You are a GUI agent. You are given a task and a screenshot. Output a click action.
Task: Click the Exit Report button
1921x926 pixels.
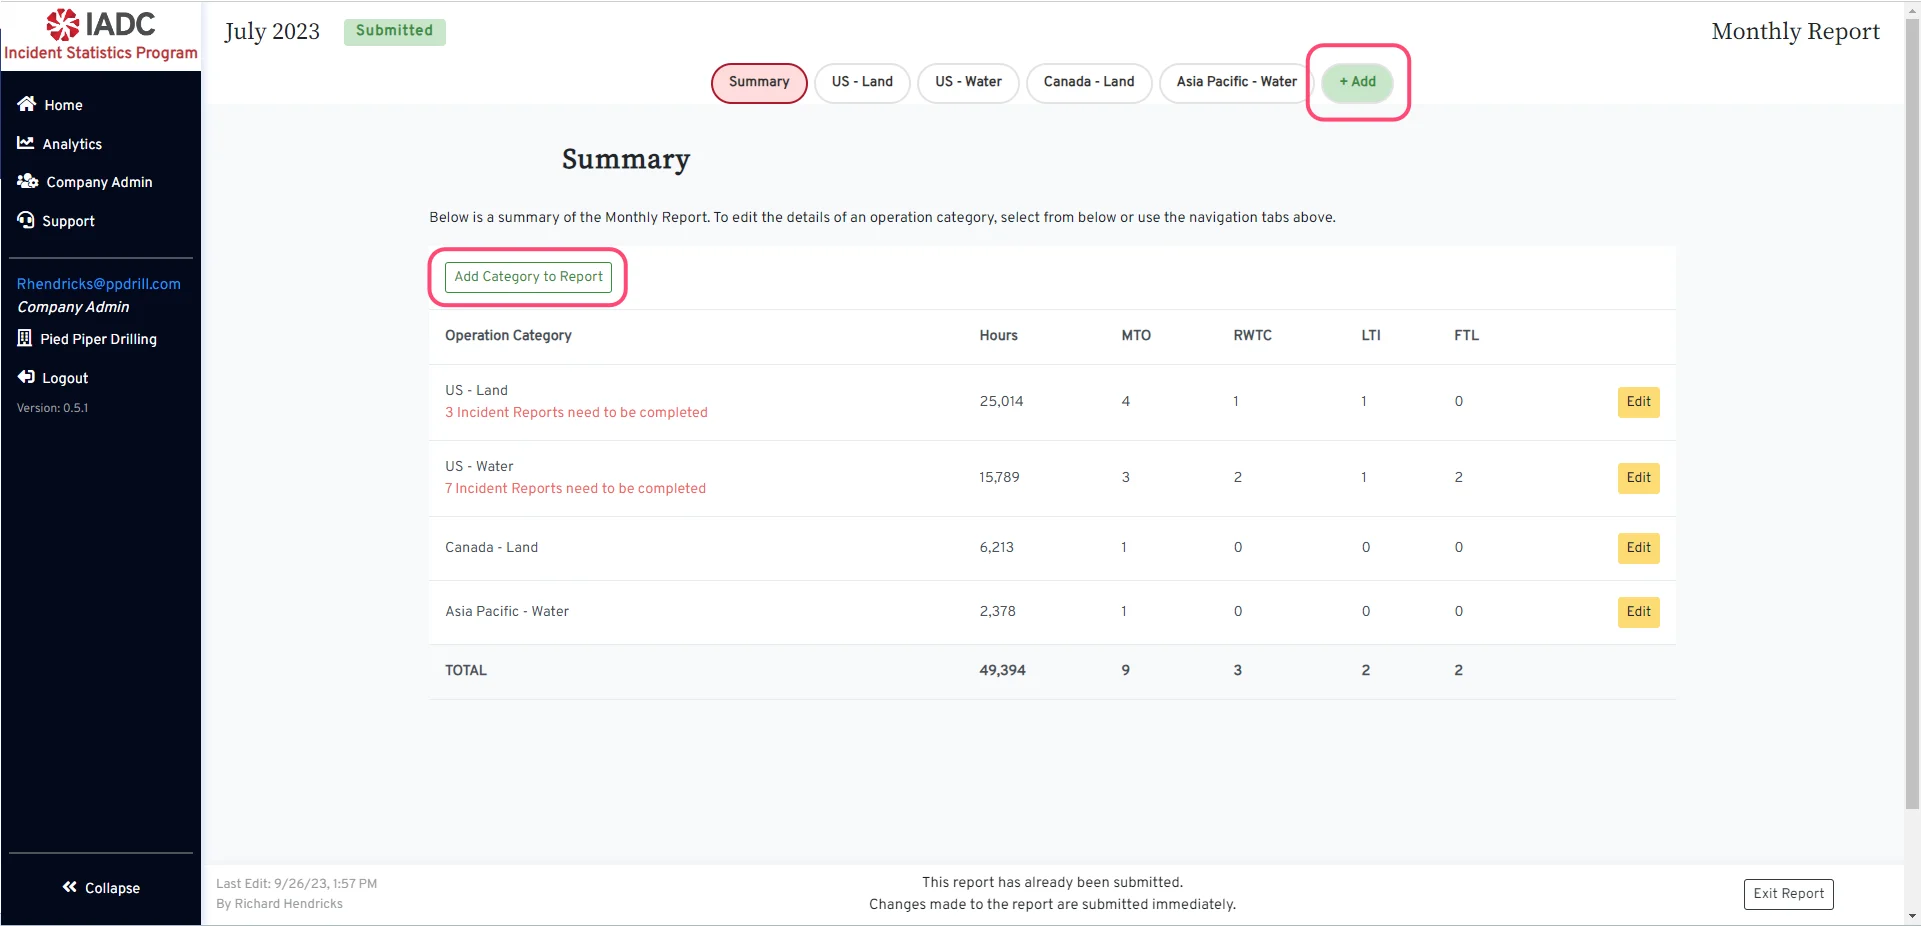pyautogui.click(x=1788, y=894)
